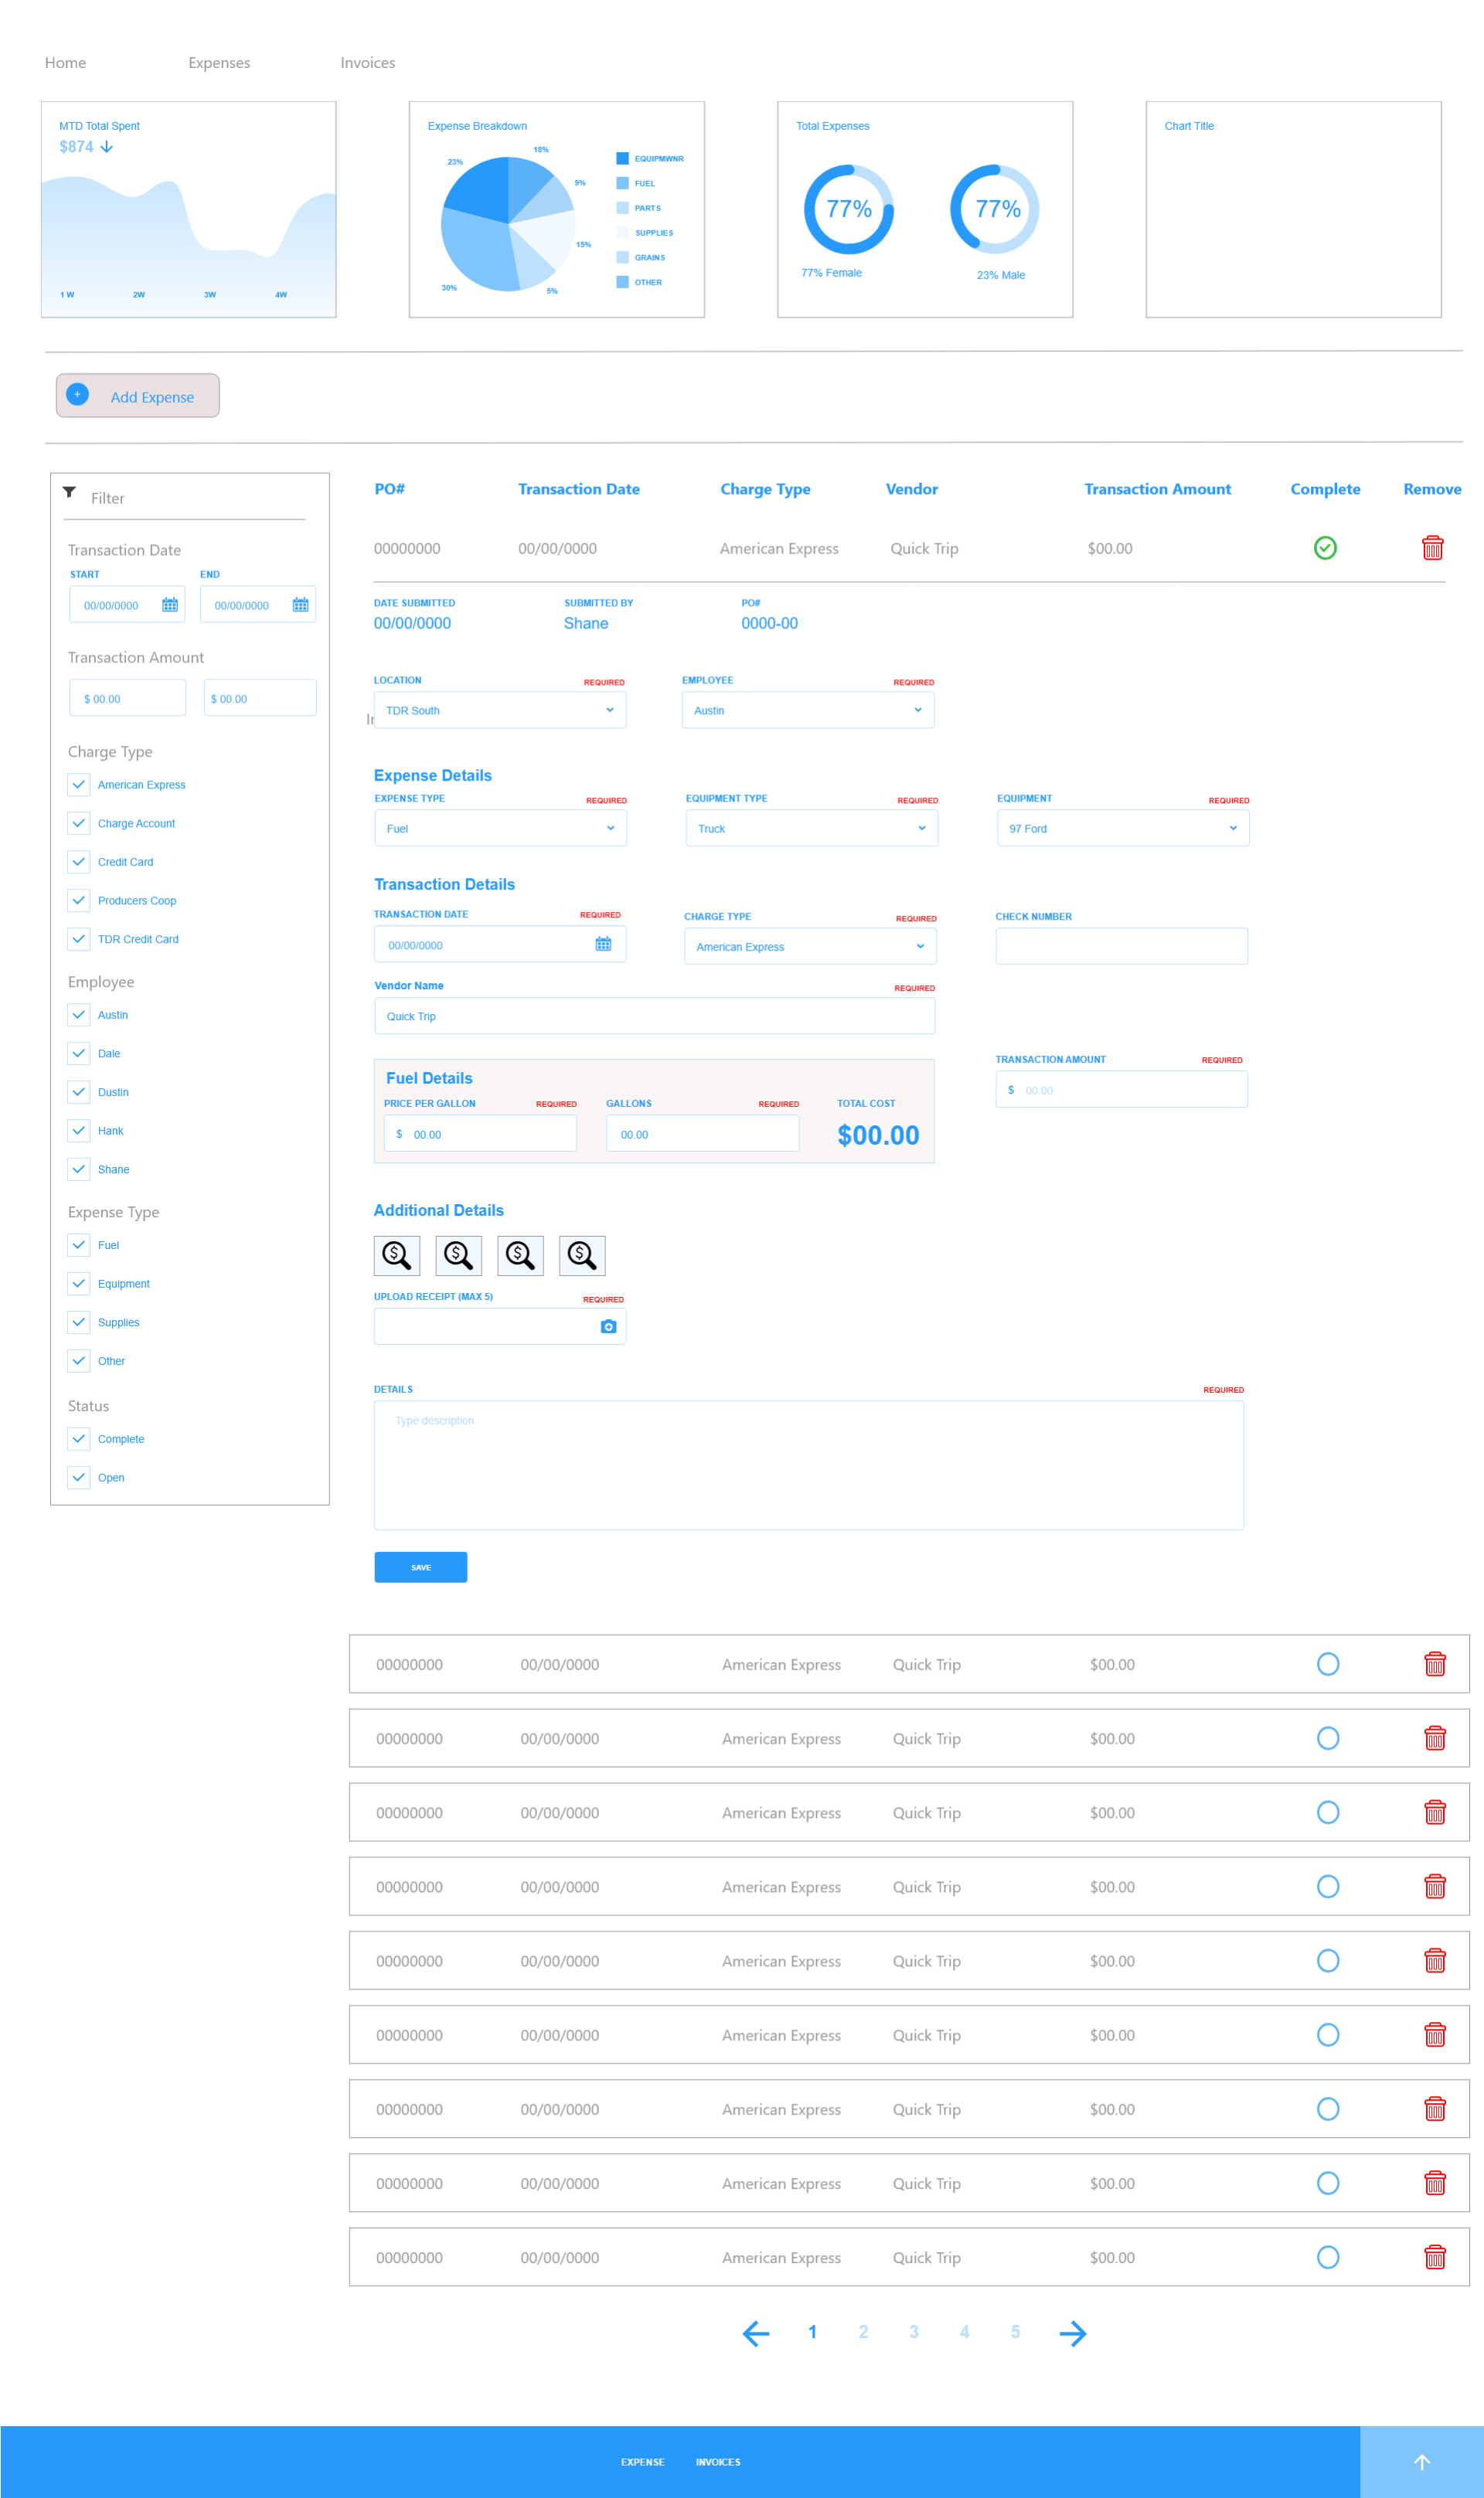Click the red trash icon in expanded row

(1432, 548)
